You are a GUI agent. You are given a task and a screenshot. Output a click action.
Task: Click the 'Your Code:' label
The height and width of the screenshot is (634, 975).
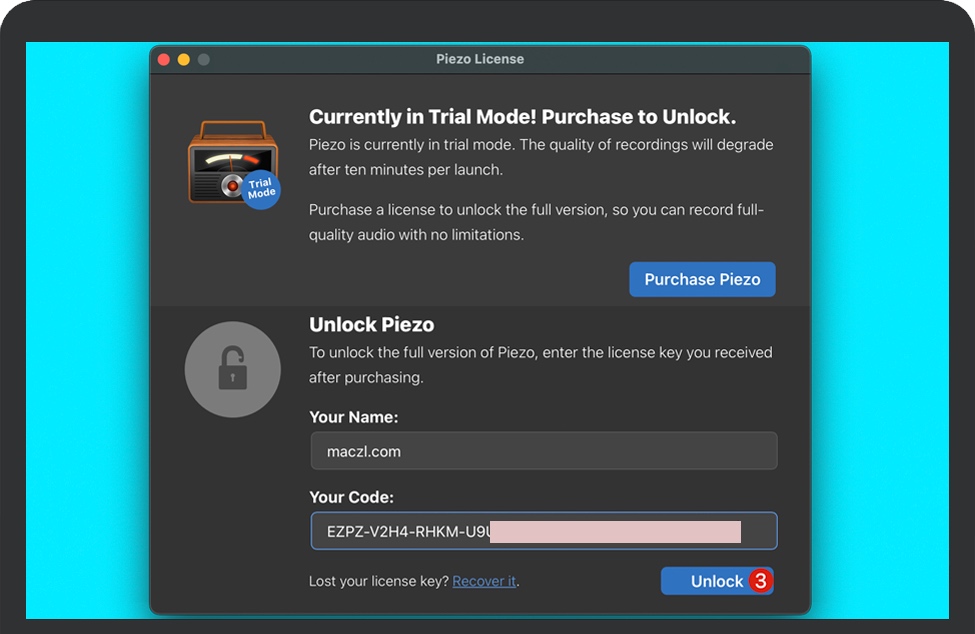tap(351, 497)
